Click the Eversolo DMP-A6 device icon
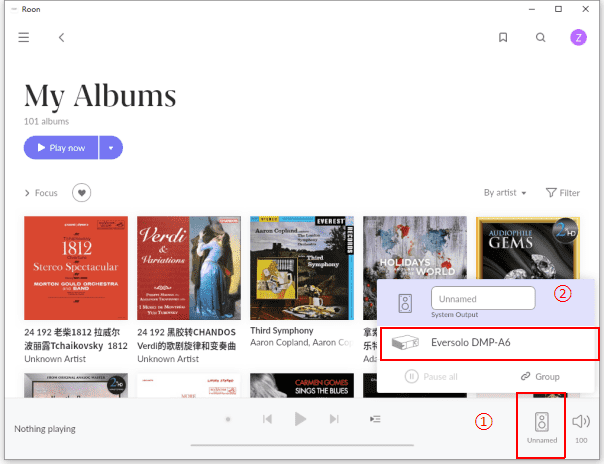This screenshot has width=605, height=464. [x=405, y=343]
